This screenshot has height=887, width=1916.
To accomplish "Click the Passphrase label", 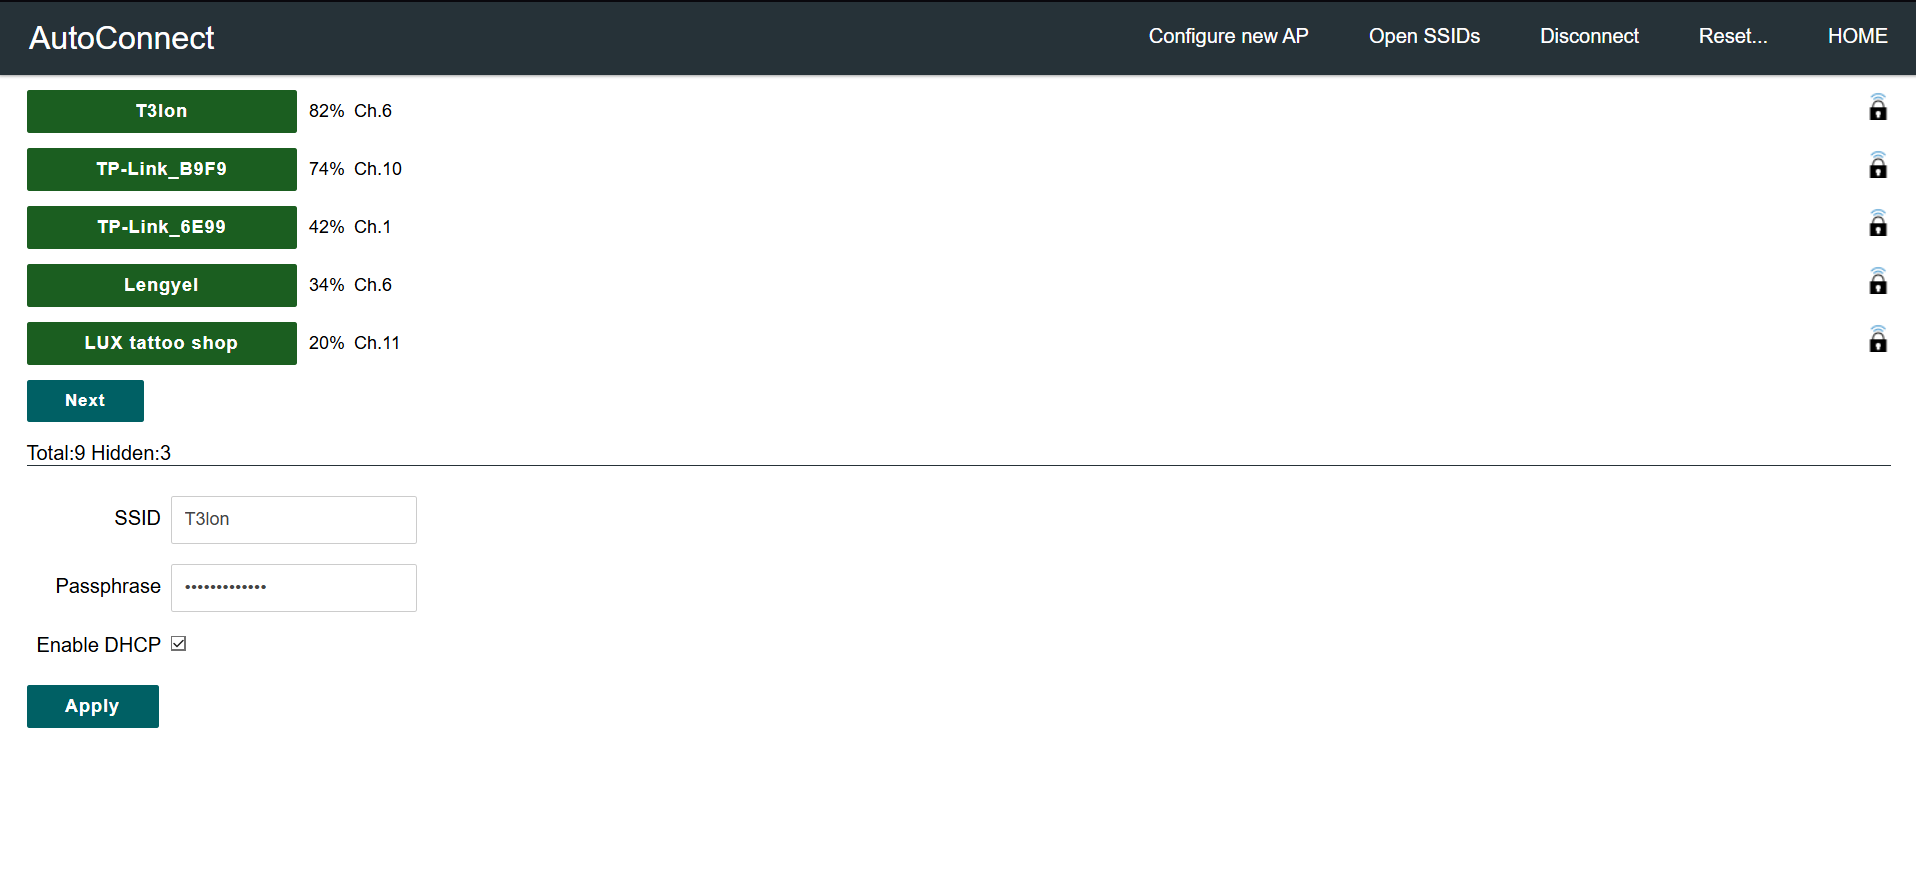I will pos(108,586).
